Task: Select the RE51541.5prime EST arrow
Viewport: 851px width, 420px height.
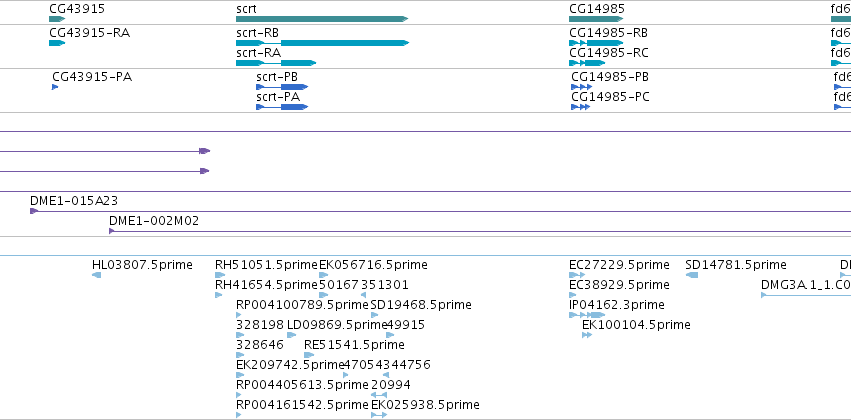Action: tap(309, 355)
